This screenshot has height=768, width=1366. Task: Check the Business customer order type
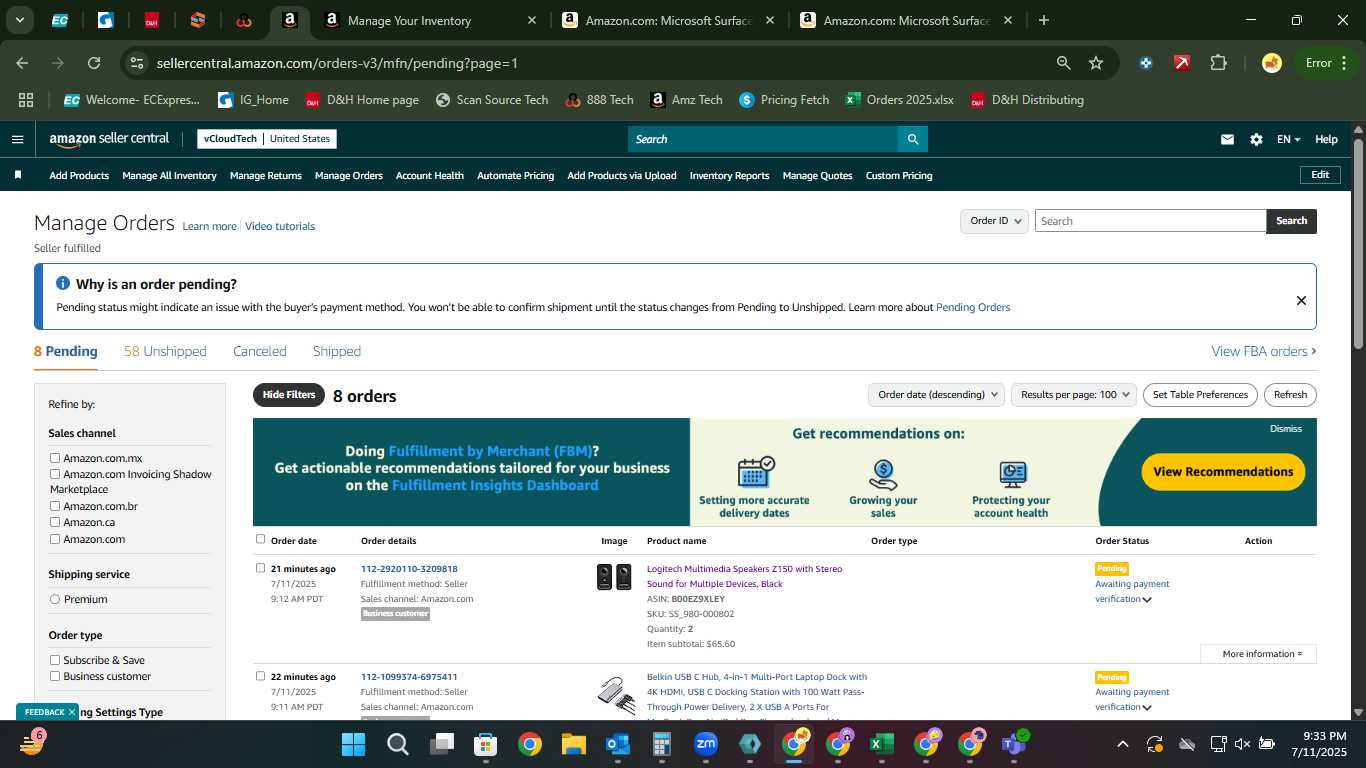coord(55,676)
